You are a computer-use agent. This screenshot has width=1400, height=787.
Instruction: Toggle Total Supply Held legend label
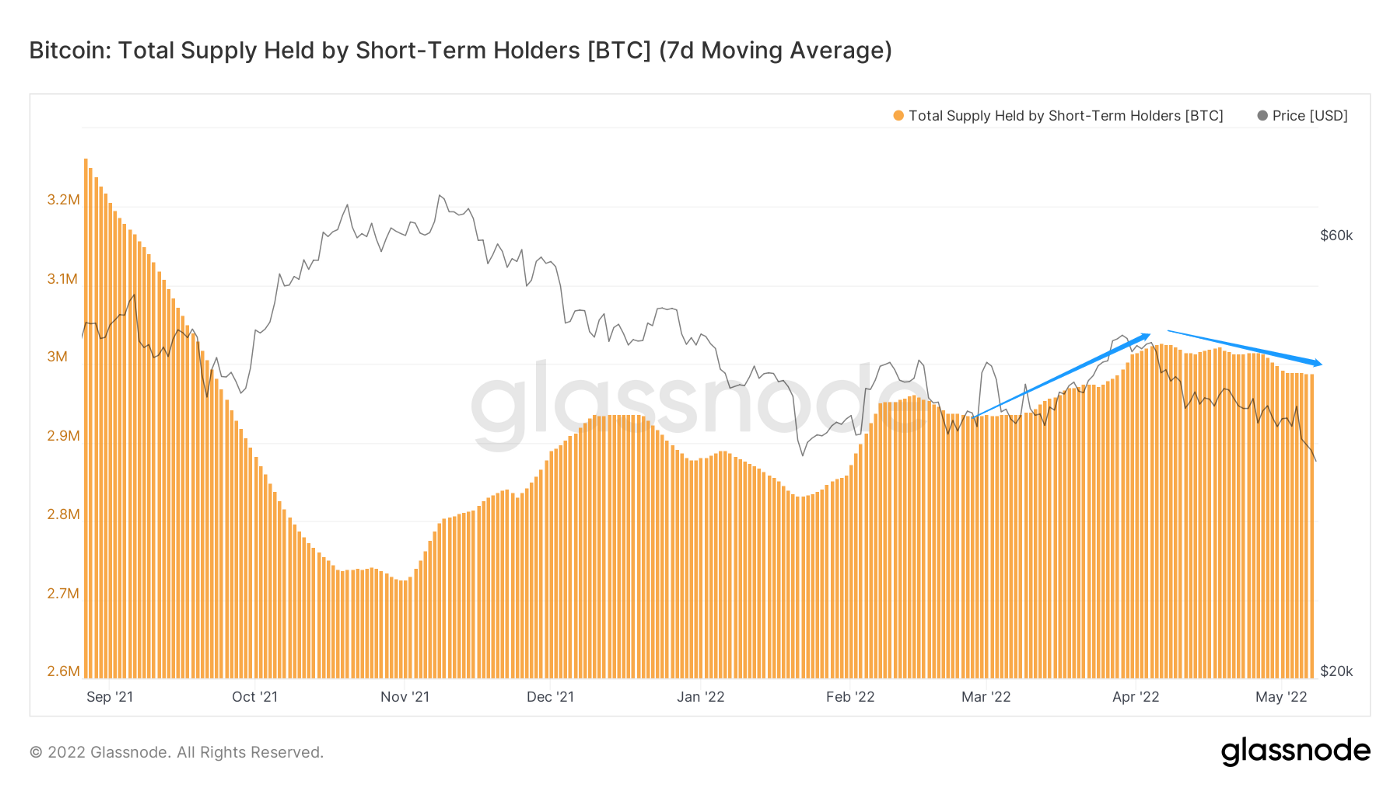click(1065, 116)
